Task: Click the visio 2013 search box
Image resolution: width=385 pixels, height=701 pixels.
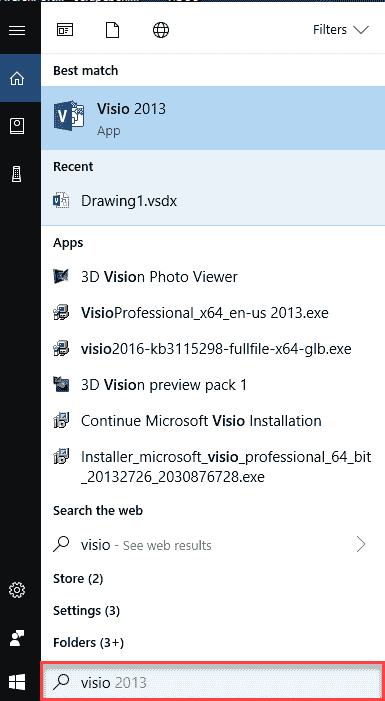Action: (213, 682)
